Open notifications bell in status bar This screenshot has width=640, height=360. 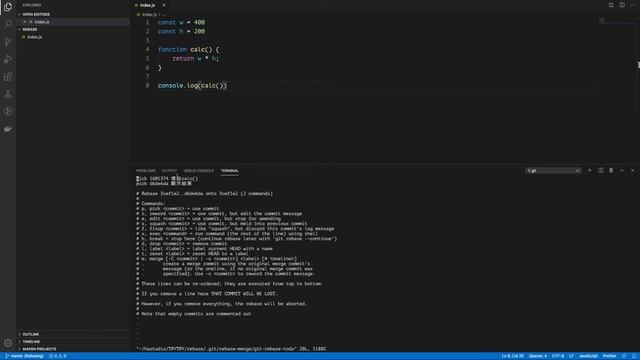(634, 356)
